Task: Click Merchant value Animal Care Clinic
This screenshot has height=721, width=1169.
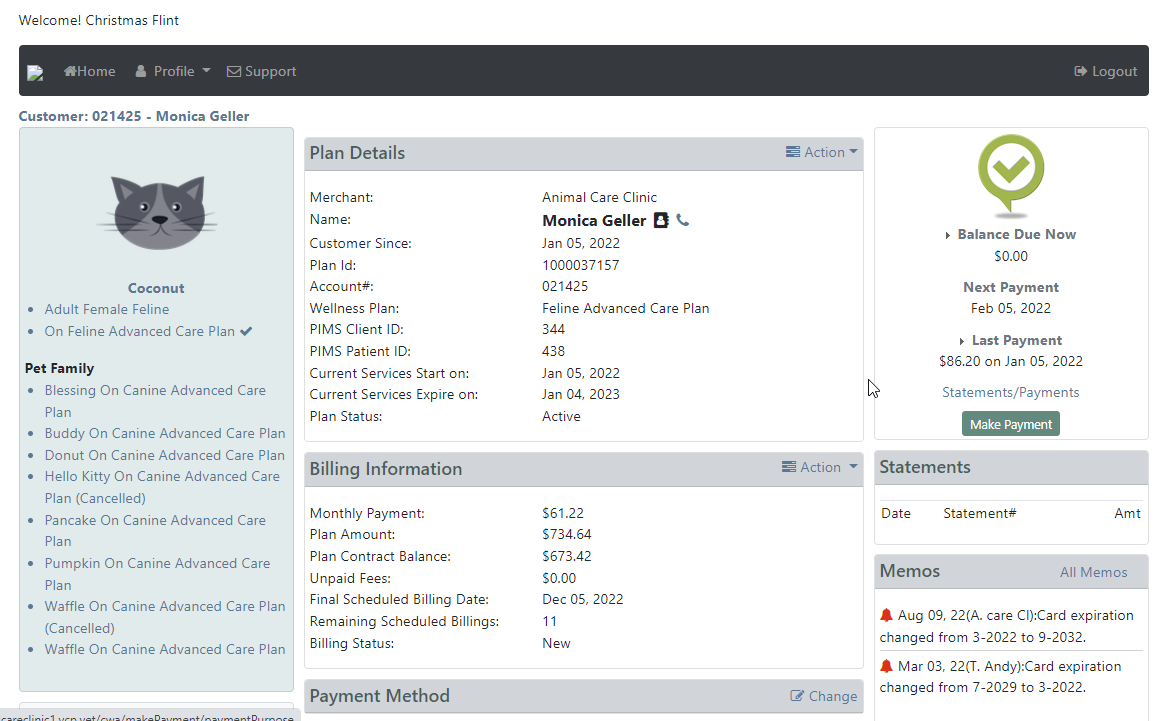Action: 599,198
